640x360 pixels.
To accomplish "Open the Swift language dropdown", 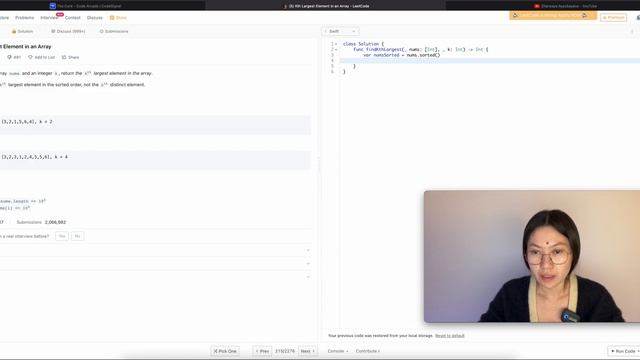I will [340, 31].
